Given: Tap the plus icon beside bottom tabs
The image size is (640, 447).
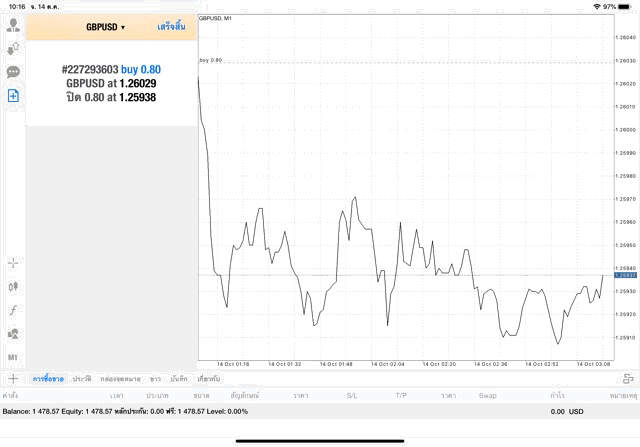Looking at the screenshot, I should pyautogui.click(x=13, y=378).
